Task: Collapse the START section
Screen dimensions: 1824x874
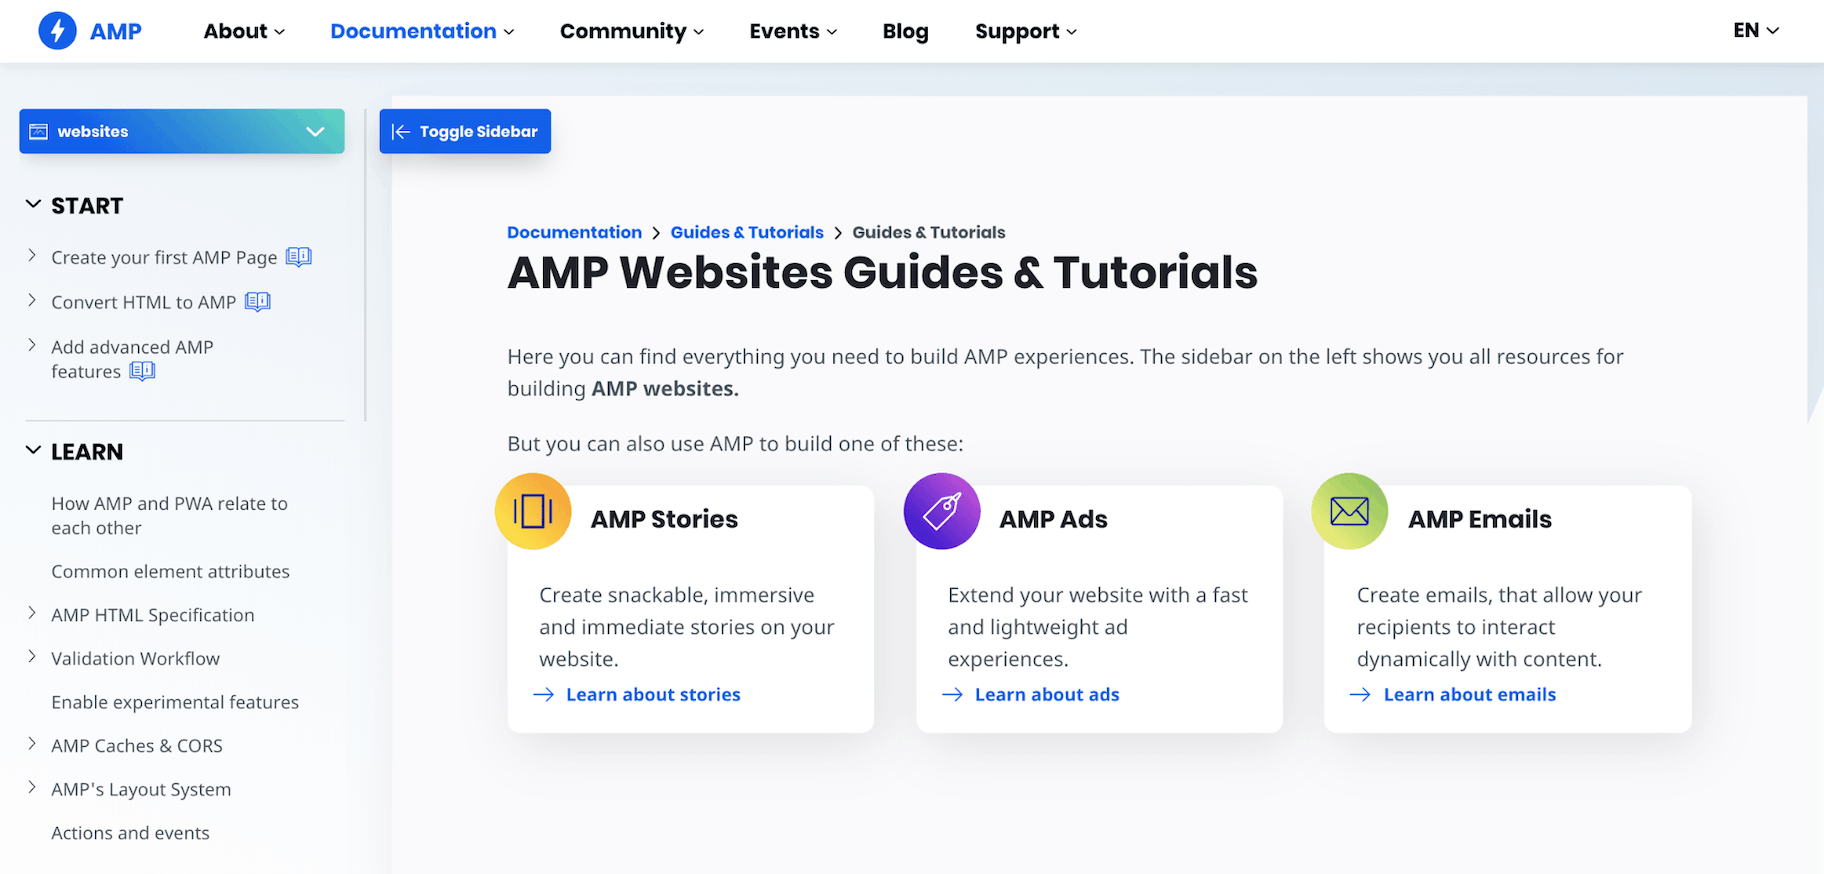Action: coord(33,205)
